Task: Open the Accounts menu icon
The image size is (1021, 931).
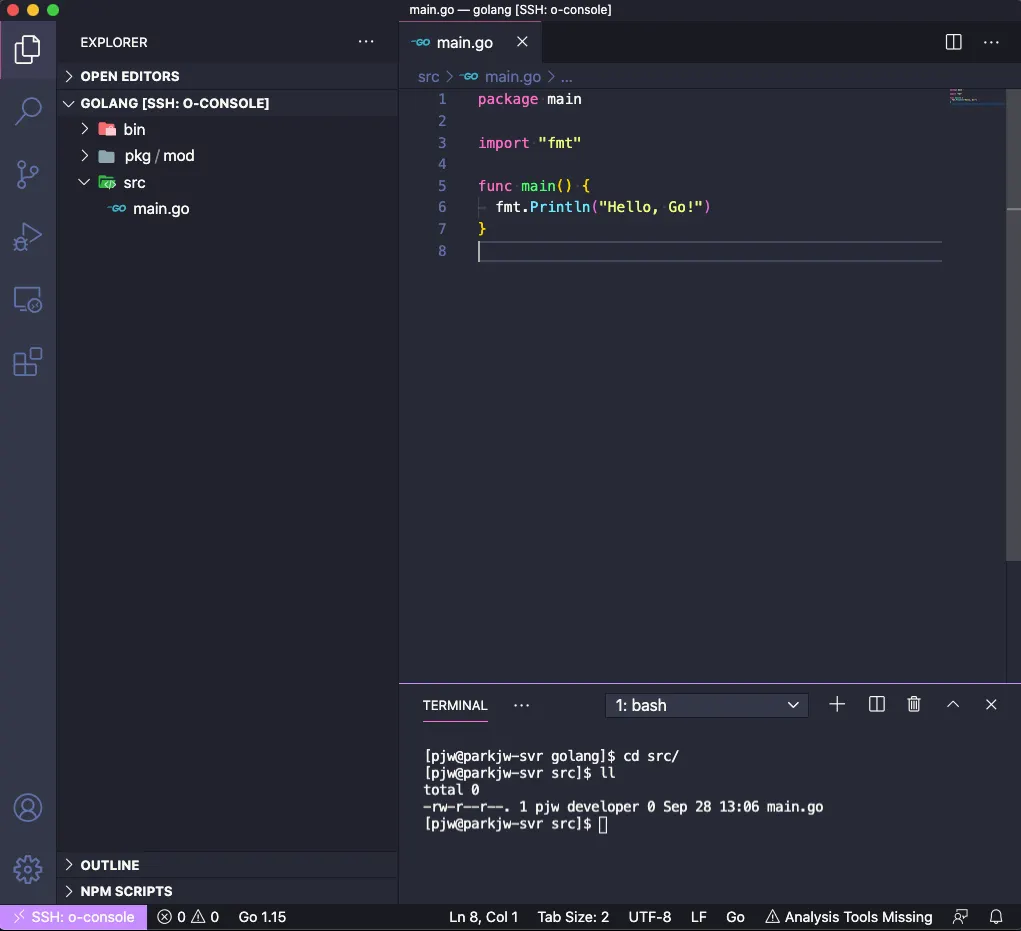Action: [27, 808]
